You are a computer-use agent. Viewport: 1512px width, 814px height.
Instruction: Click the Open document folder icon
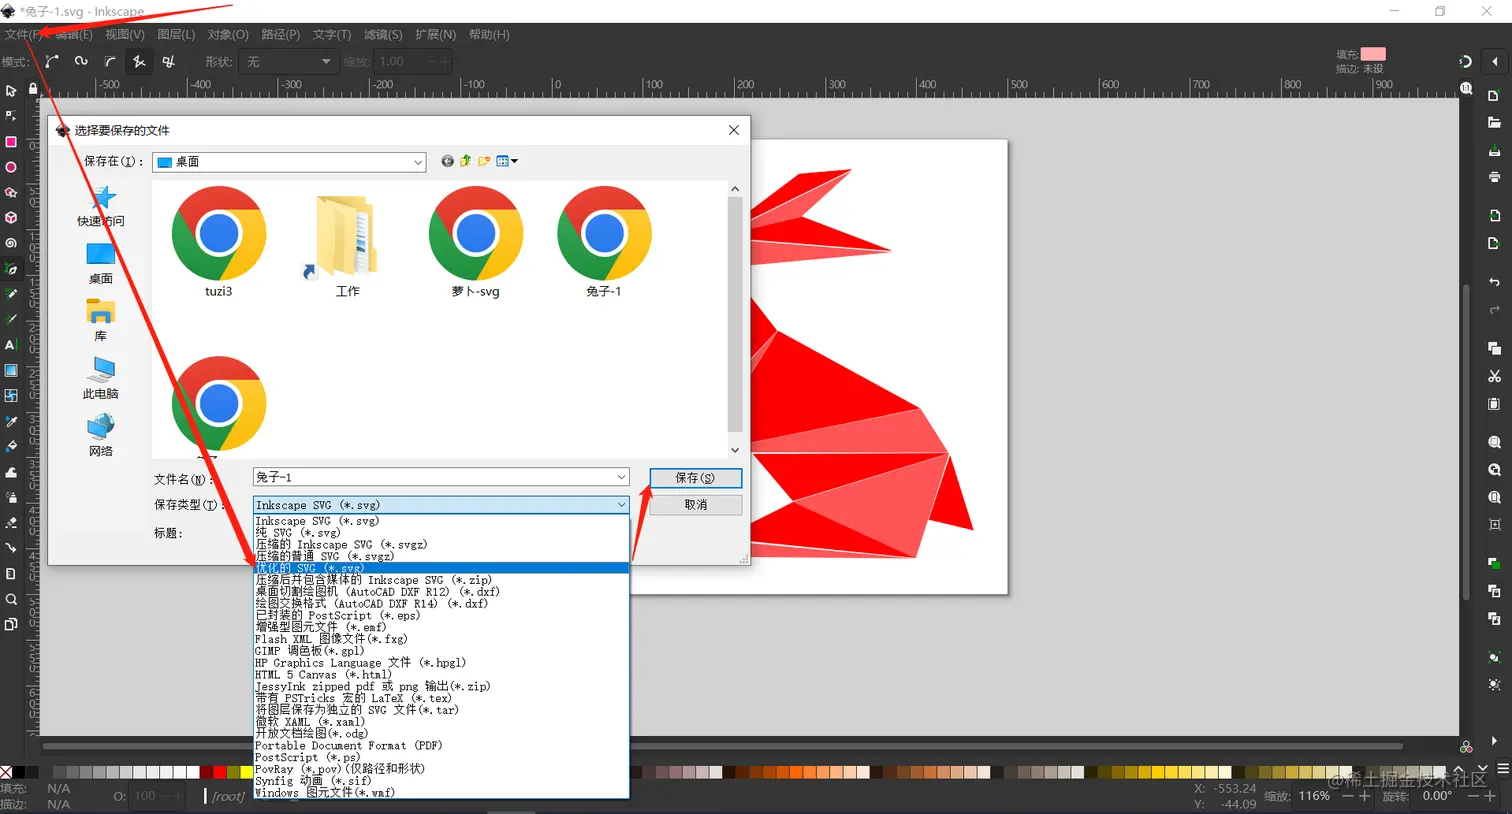coord(1494,123)
